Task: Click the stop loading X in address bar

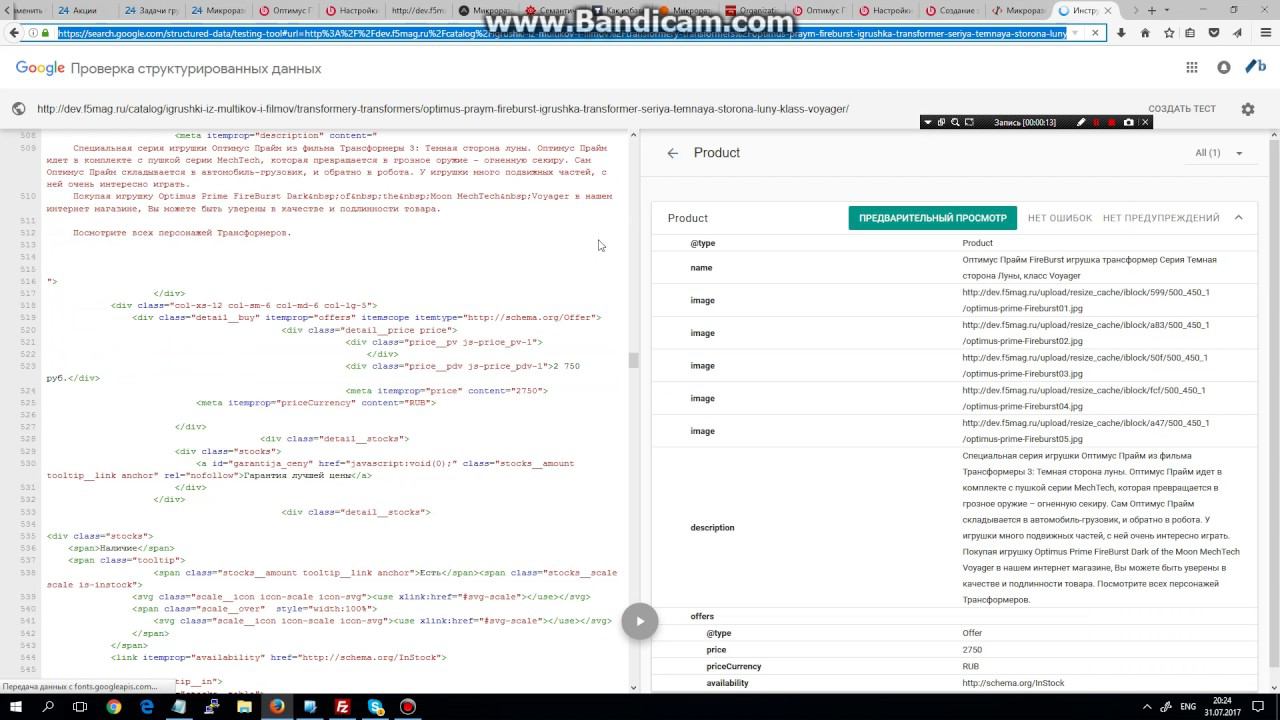Action: point(1095,33)
